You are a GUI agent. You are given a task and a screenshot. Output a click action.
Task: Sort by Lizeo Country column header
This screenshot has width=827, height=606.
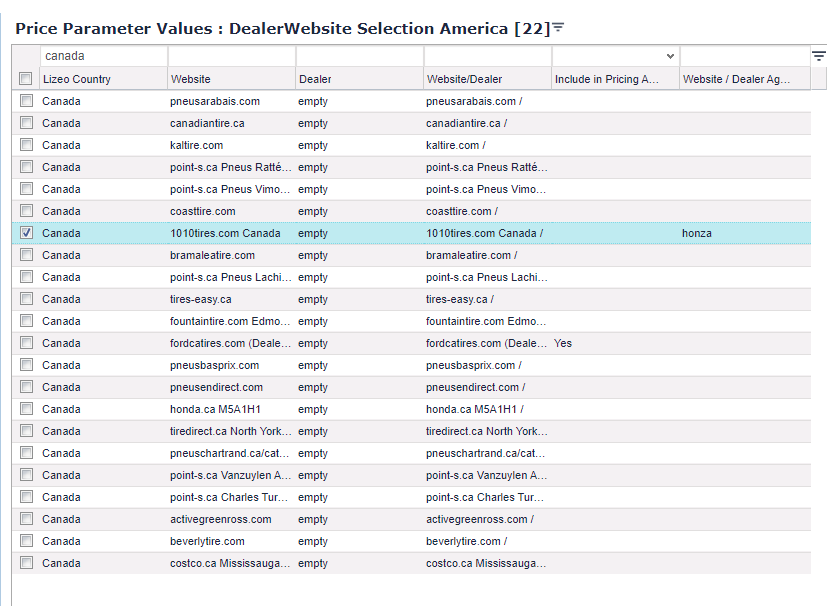pyautogui.click(x=102, y=79)
